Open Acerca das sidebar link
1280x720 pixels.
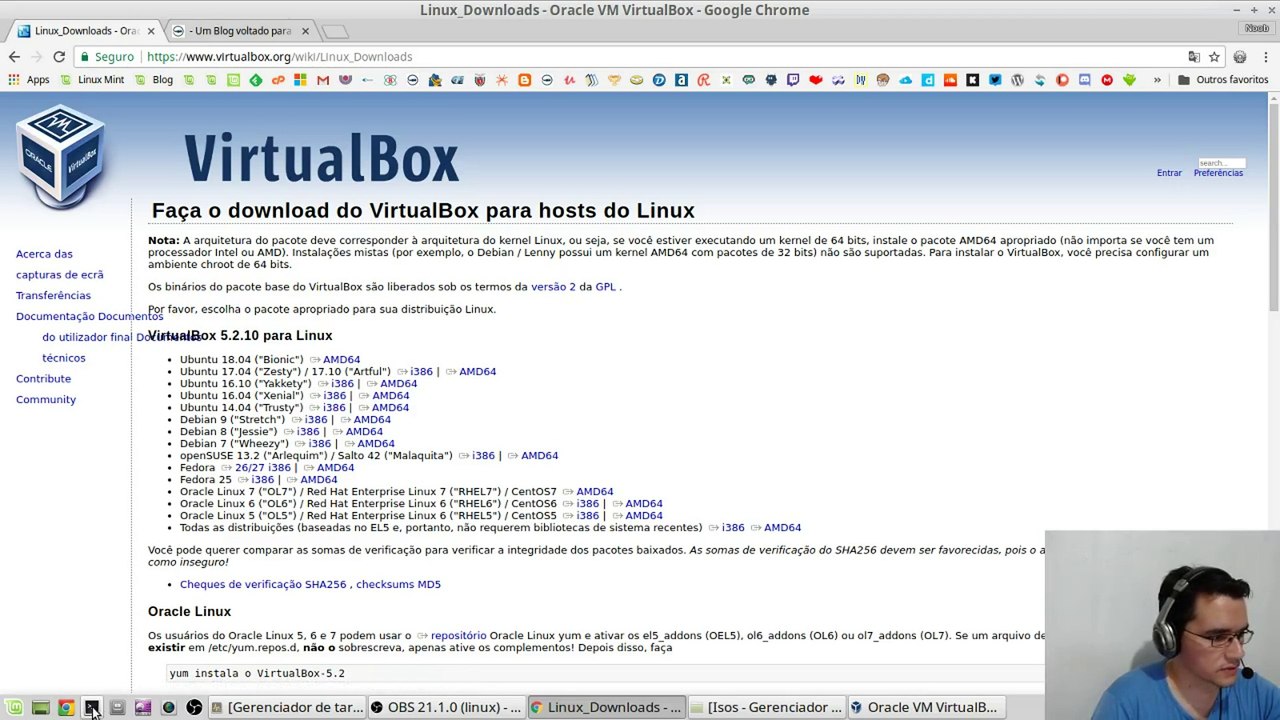[44, 254]
